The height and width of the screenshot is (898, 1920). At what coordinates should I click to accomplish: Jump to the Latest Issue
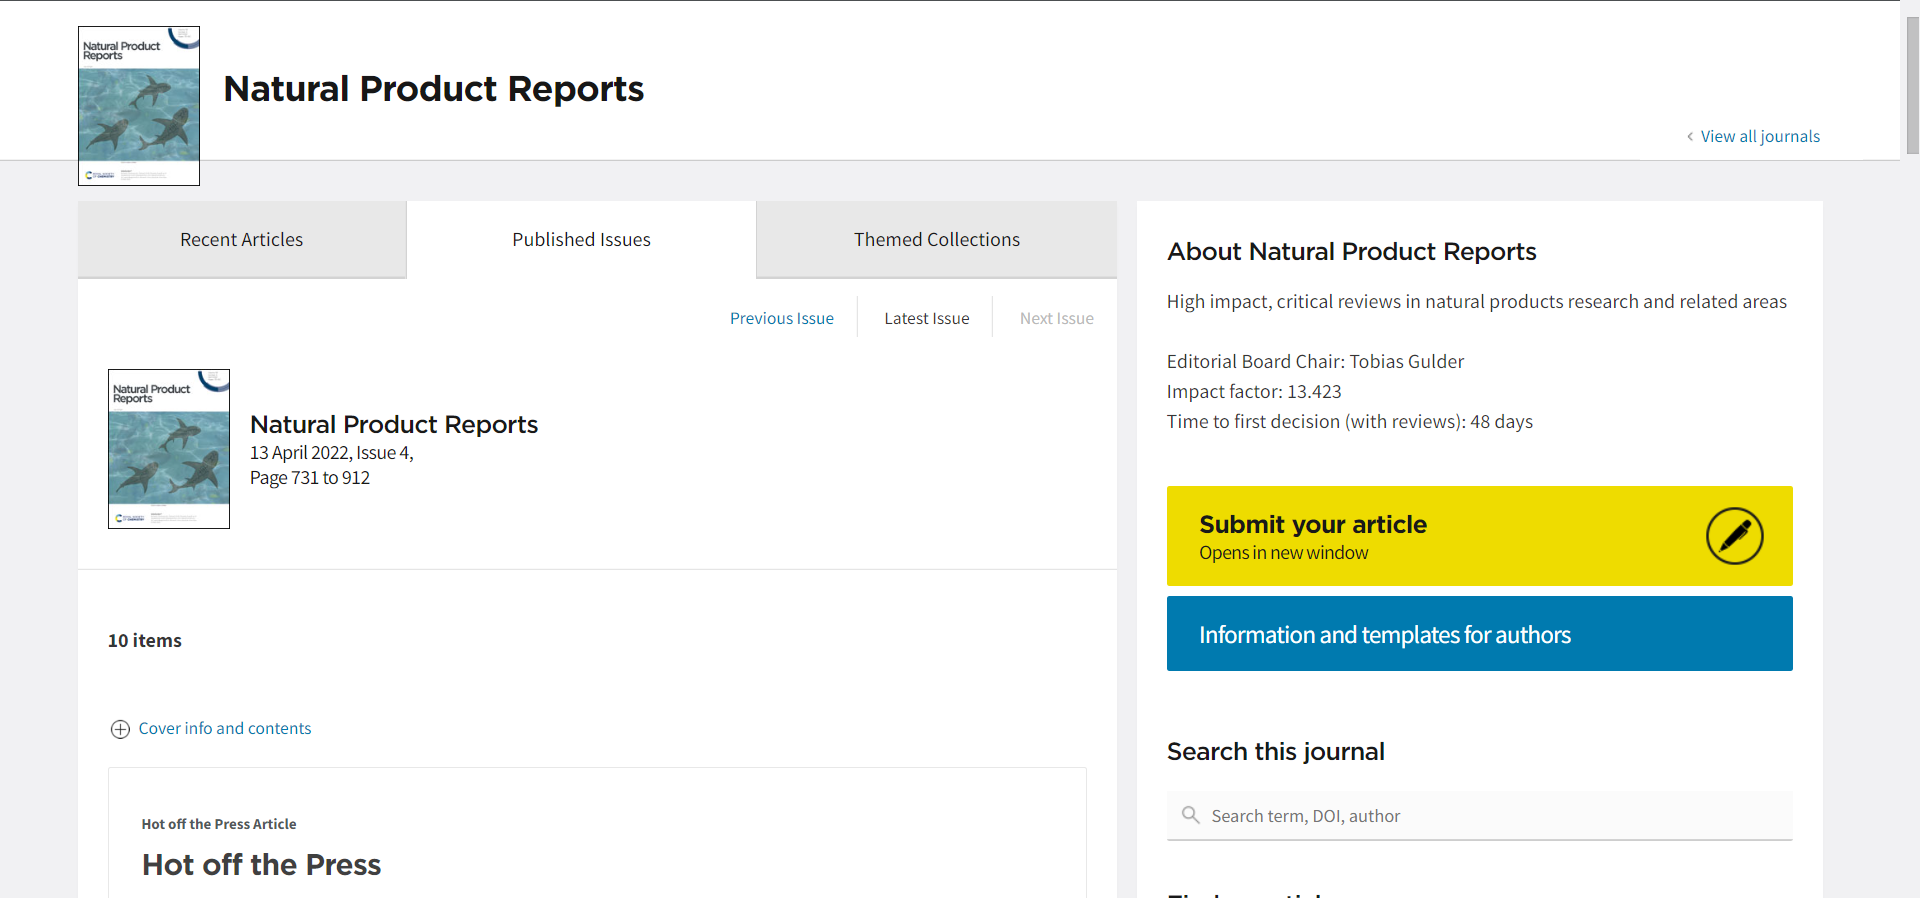coord(927,318)
